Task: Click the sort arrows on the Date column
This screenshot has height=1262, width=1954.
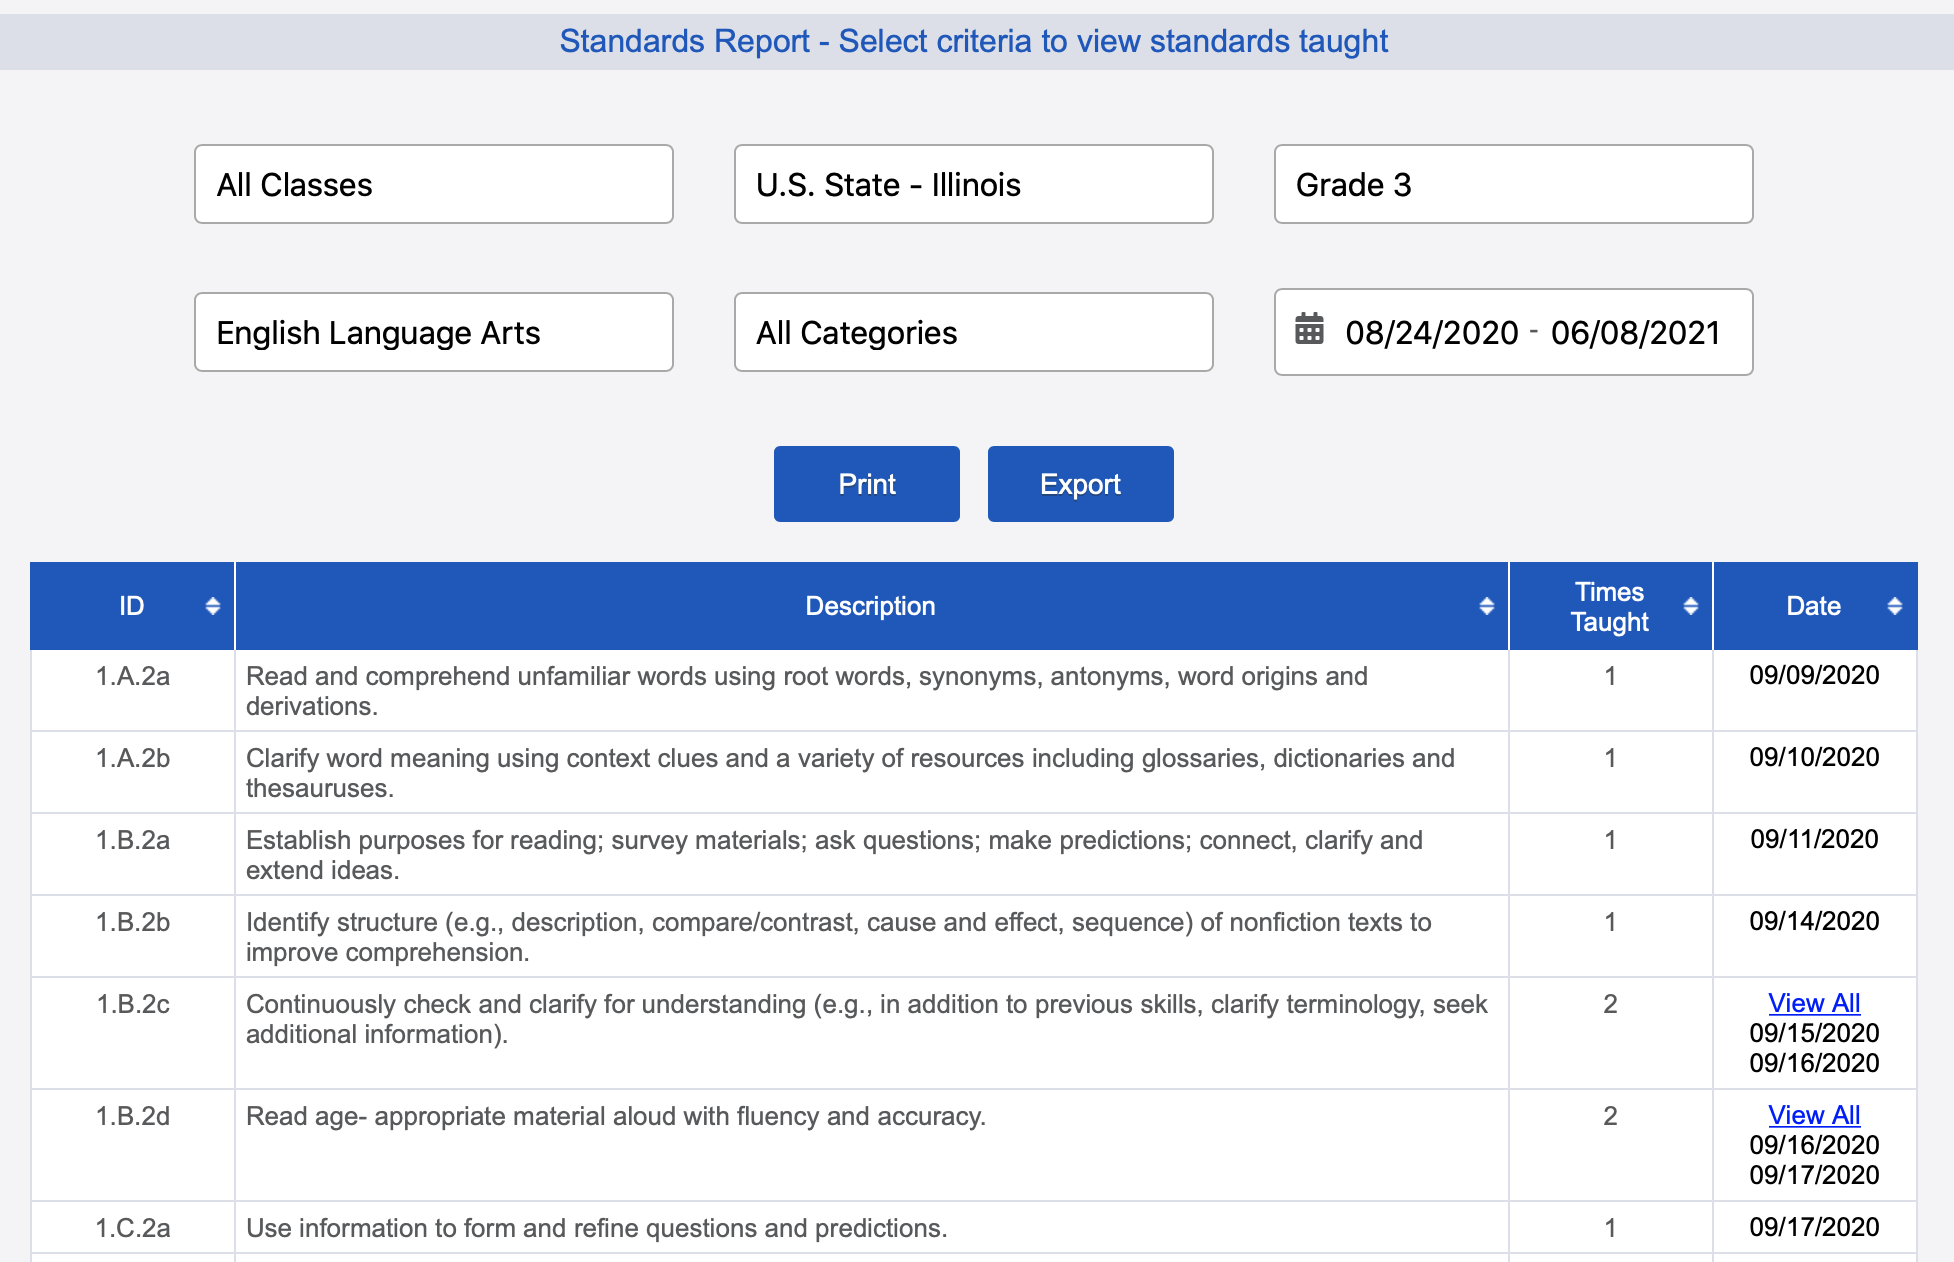Action: [1895, 605]
